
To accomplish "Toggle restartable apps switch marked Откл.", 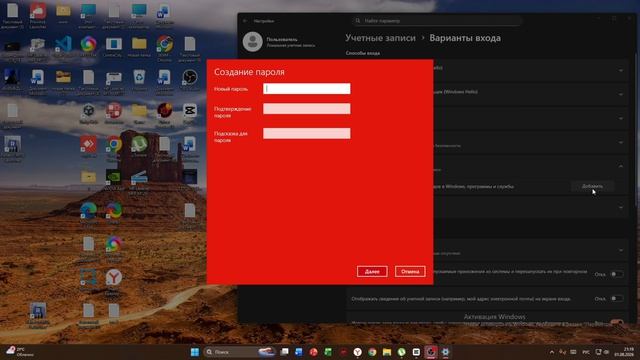I will tap(616, 274).
